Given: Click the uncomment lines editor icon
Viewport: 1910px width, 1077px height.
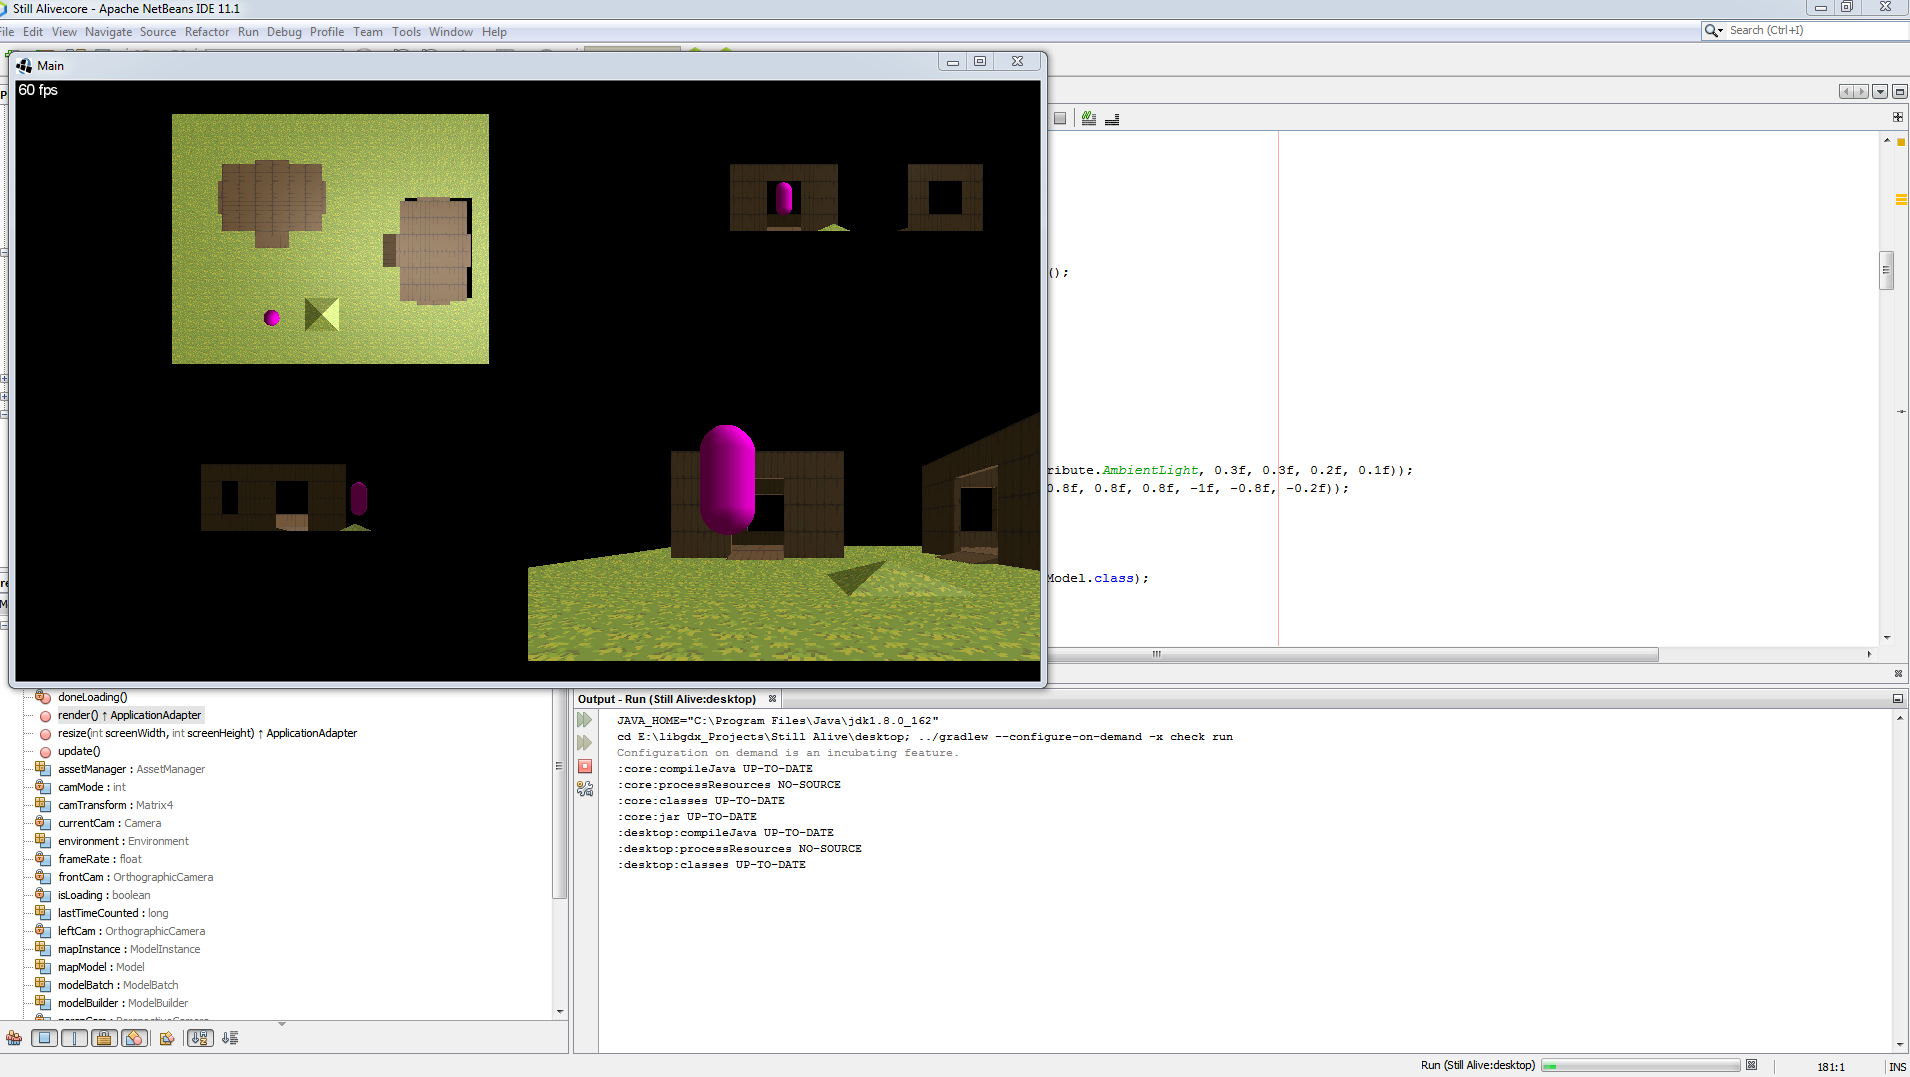Looking at the screenshot, I should pyautogui.click(x=1112, y=118).
